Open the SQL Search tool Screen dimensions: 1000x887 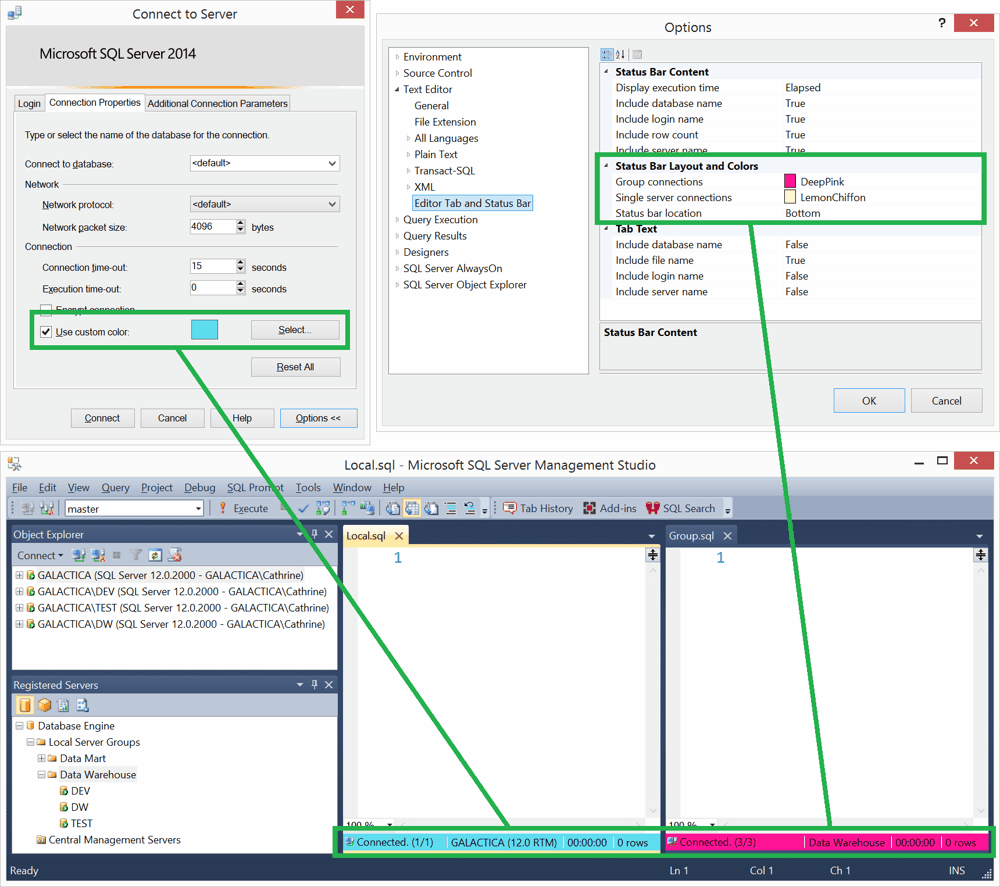(x=681, y=509)
